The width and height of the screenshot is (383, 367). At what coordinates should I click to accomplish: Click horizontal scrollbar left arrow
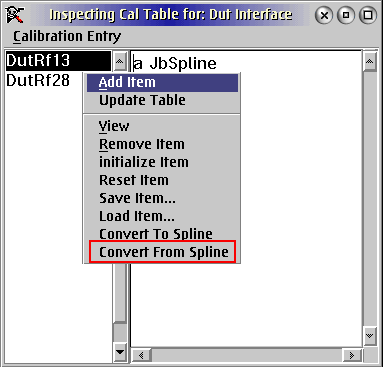coord(141,355)
